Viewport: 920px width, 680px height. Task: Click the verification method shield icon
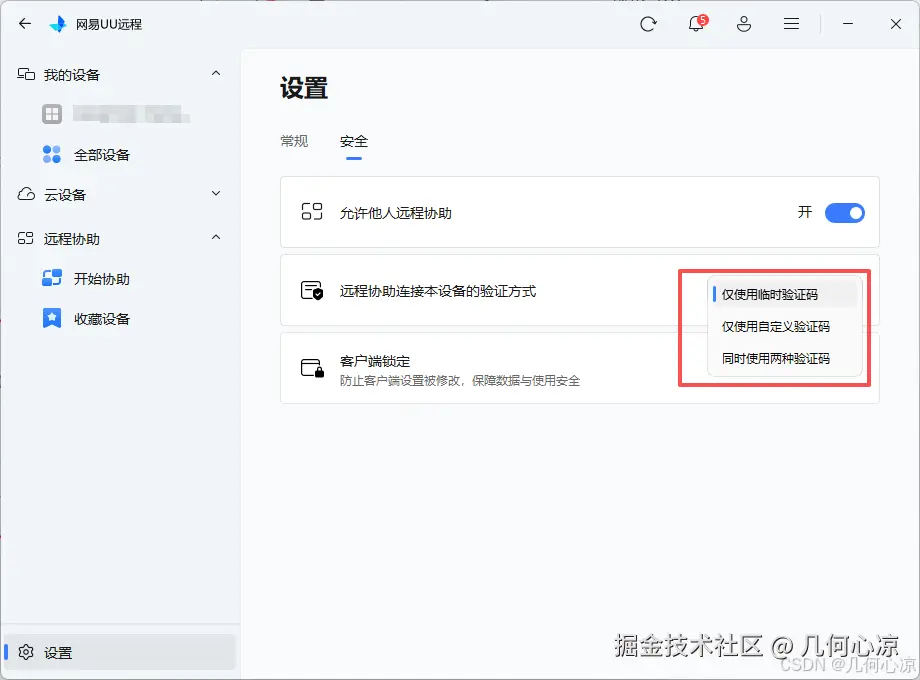pos(312,290)
